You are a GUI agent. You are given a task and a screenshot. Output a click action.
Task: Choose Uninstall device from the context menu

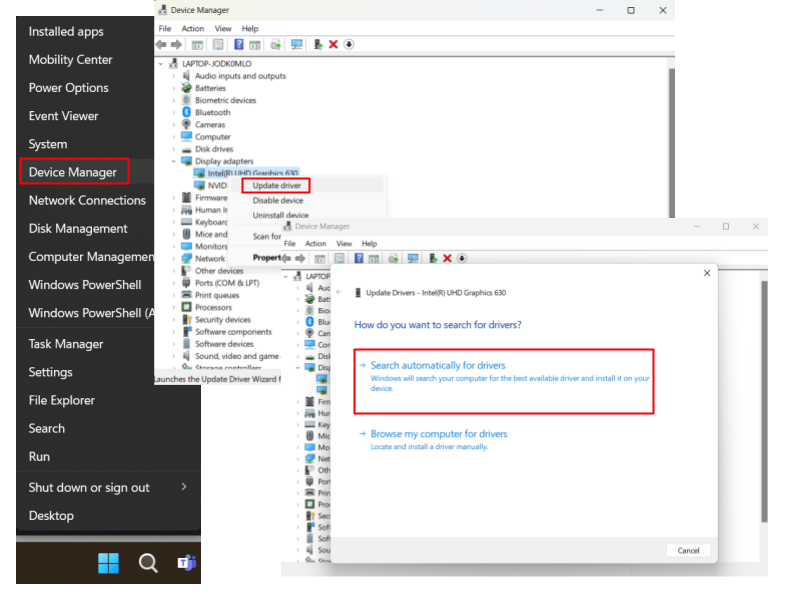click(x=280, y=215)
